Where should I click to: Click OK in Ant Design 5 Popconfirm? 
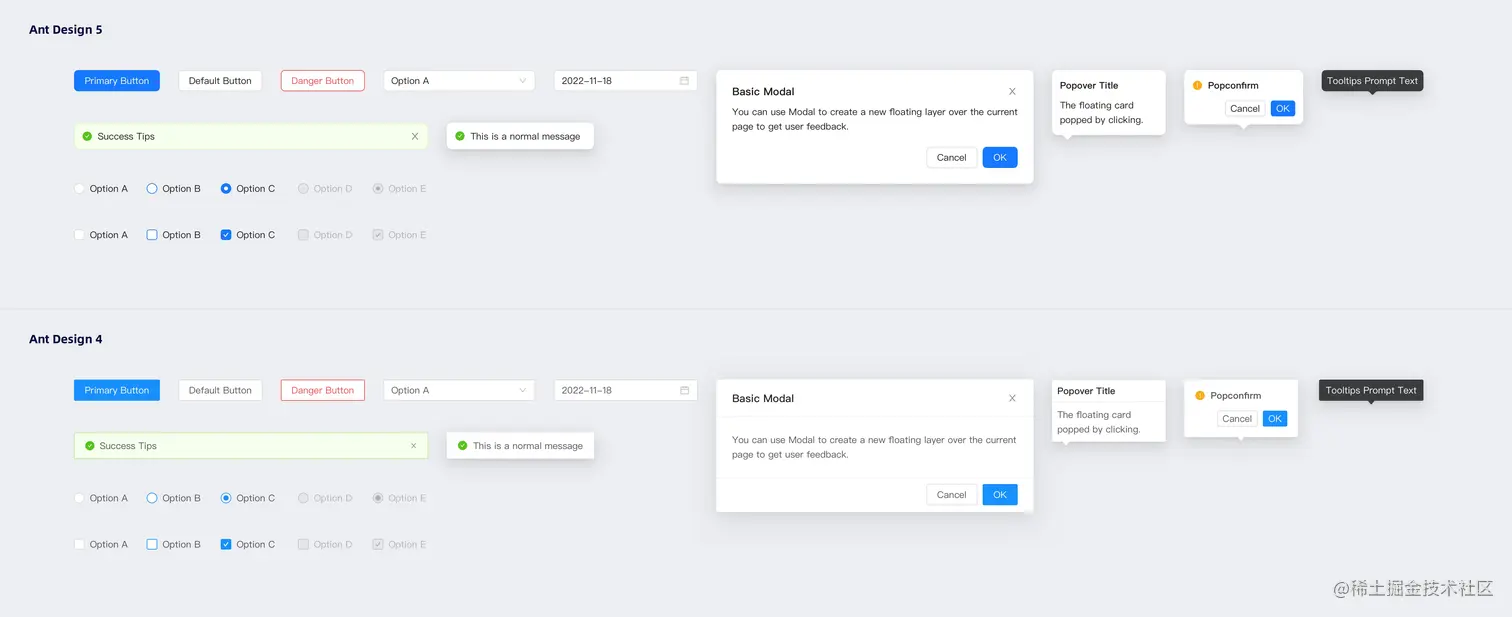tap(1283, 108)
